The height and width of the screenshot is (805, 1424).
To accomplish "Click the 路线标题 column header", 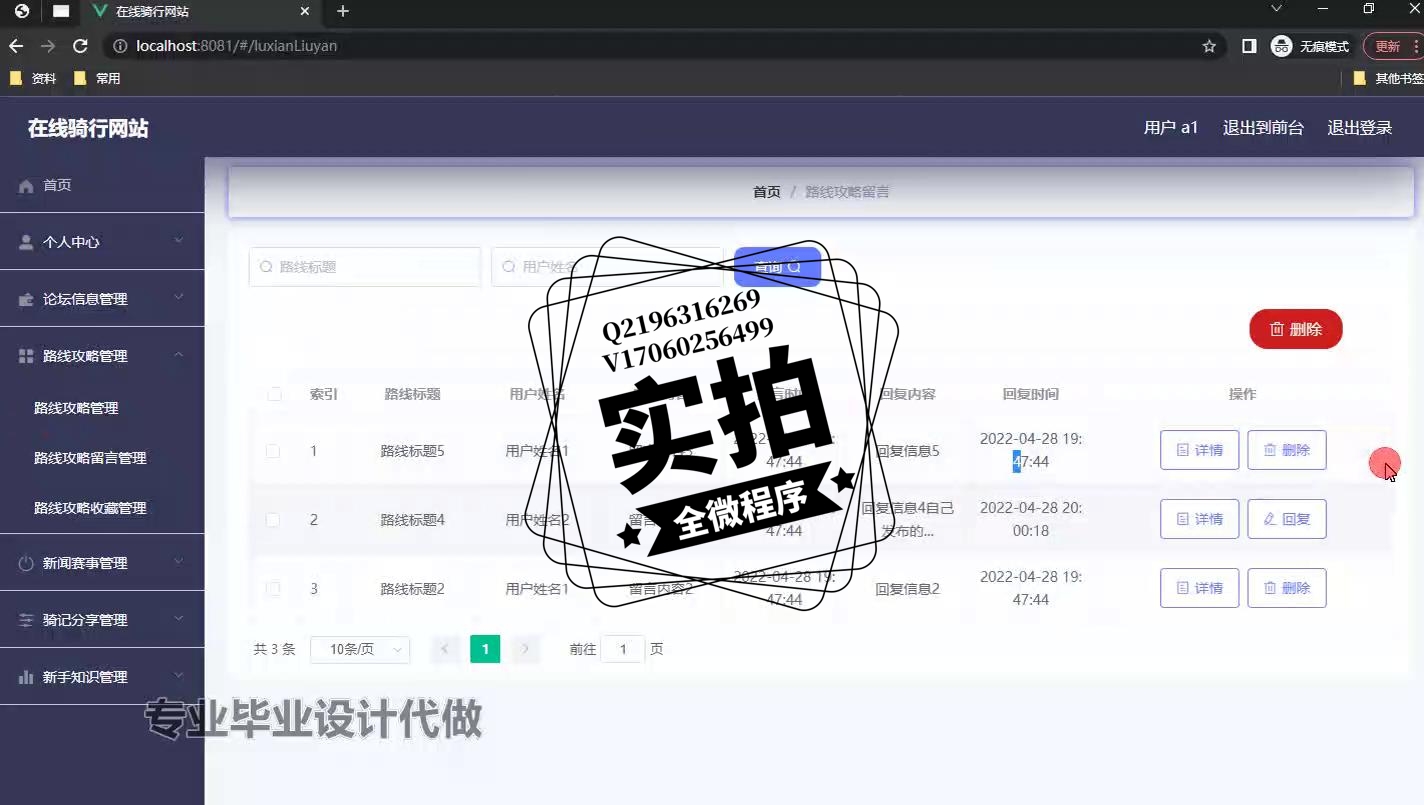I will [x=412, y=394].
